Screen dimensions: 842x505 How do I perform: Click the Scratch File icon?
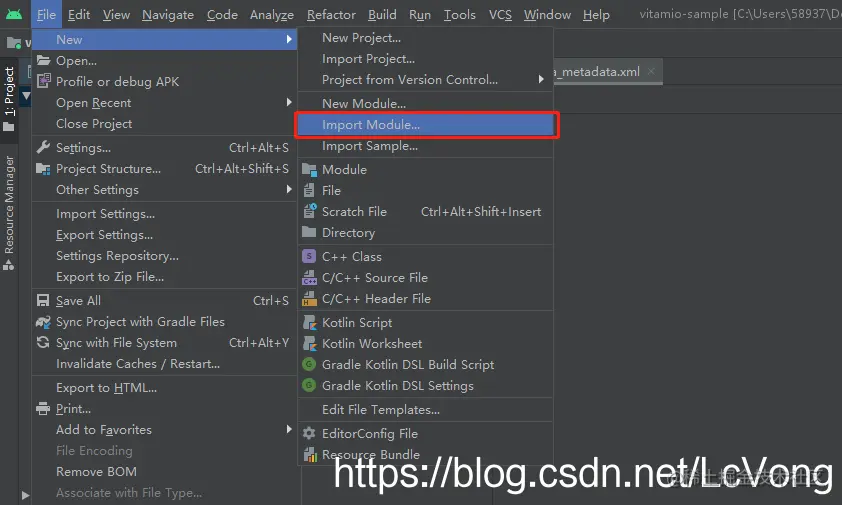tap(309, 211)
